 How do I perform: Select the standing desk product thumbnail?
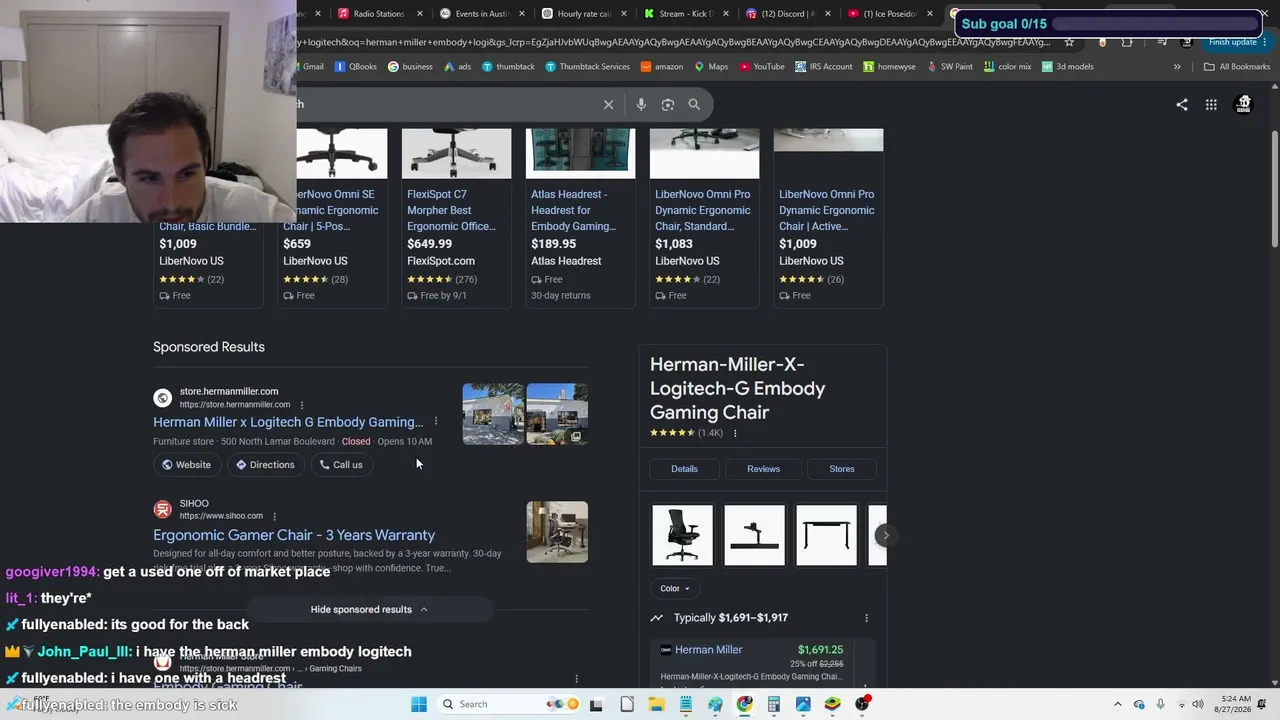tap(827, 535)
